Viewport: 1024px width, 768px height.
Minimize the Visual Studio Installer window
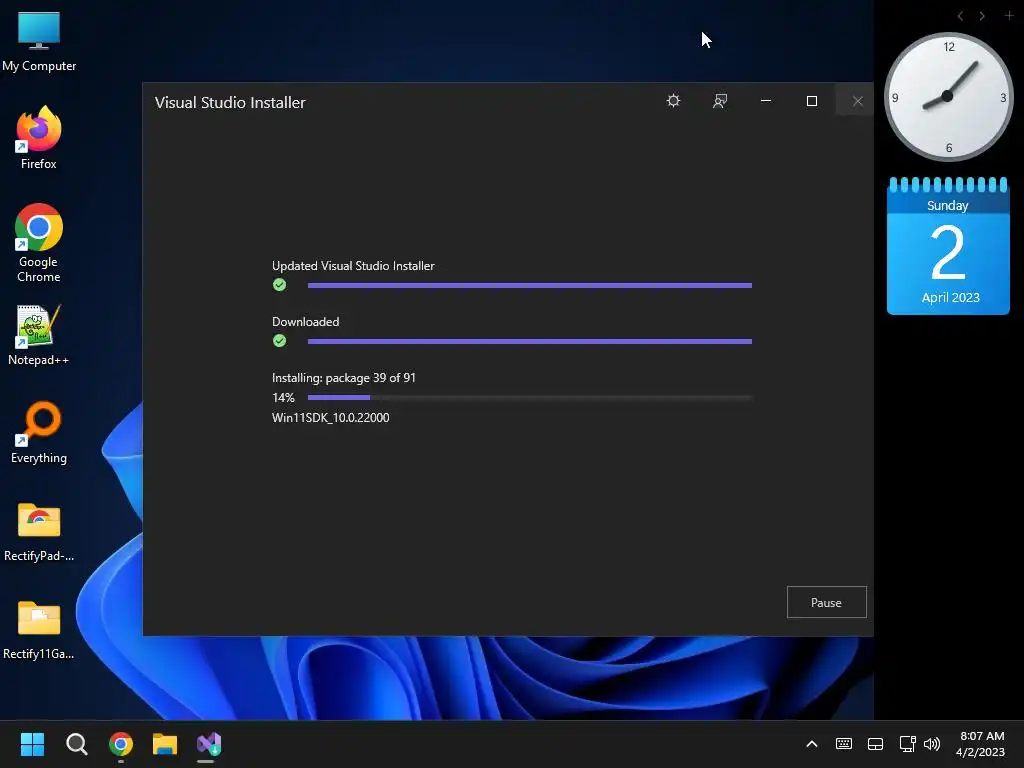766,101
